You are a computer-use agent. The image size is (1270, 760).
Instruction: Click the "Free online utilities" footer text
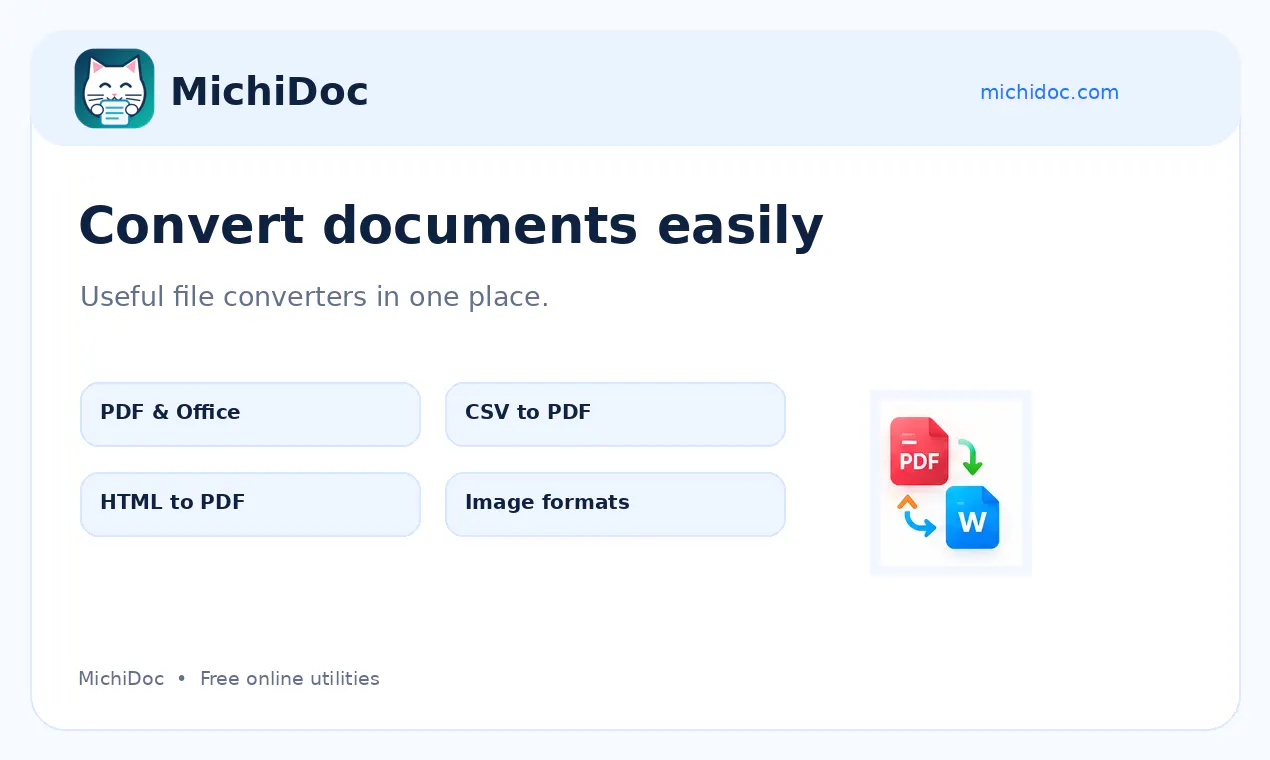pos(290,678)
